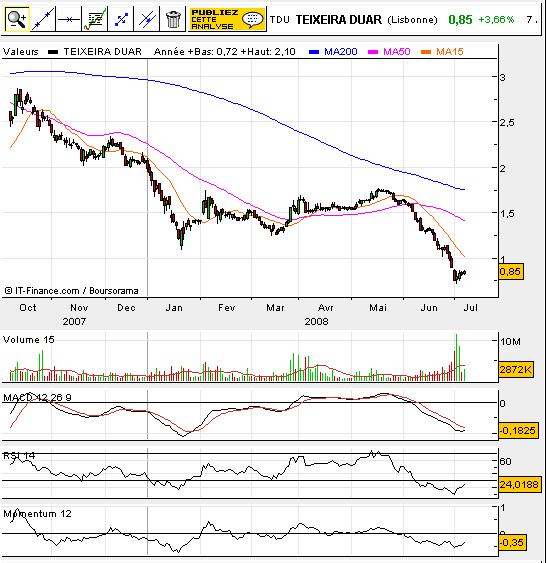
Task: Click the IT-Finance.com / Boursorama credit
Action: pyautogui.click(x=71, y=291)
